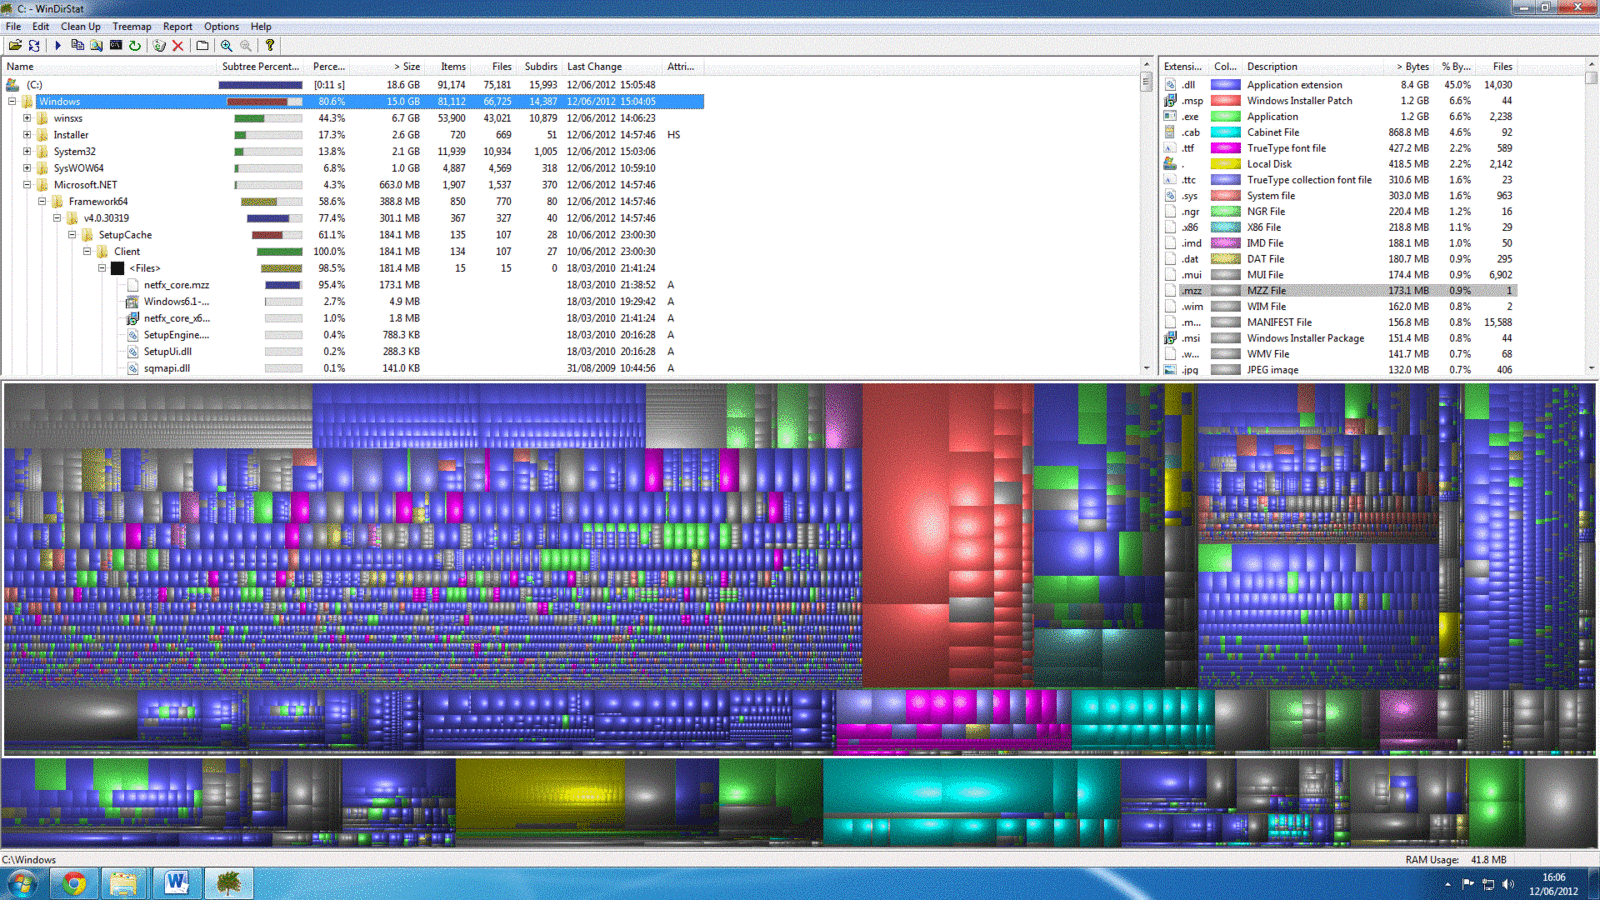Click the Open folder toolbar icon
The width and height of the screenshot is (1600, 900).
pyautogui.click(x=15, y=45)
